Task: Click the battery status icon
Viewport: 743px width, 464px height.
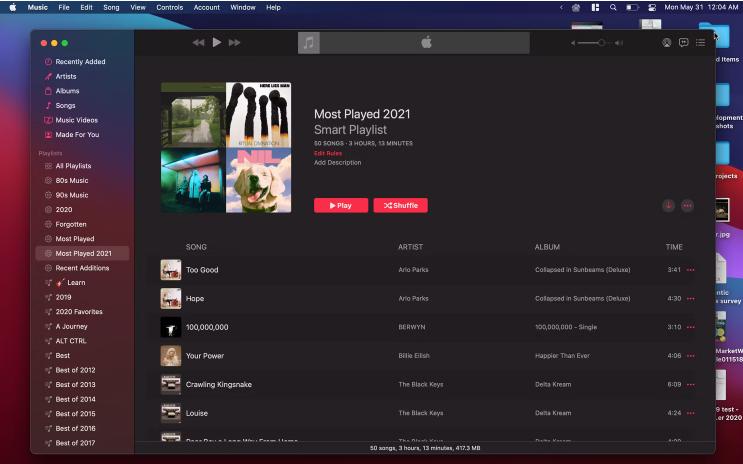Action: pyautogui.click(x=633, y=8)
